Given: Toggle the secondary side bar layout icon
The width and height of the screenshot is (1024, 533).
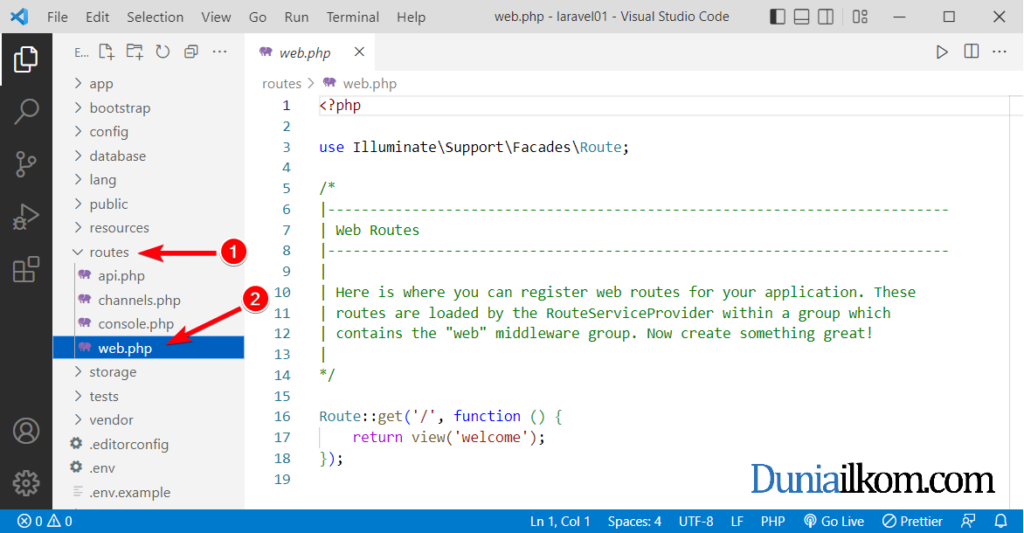Looking at the screenshot, I should click(x=825, y=16).
